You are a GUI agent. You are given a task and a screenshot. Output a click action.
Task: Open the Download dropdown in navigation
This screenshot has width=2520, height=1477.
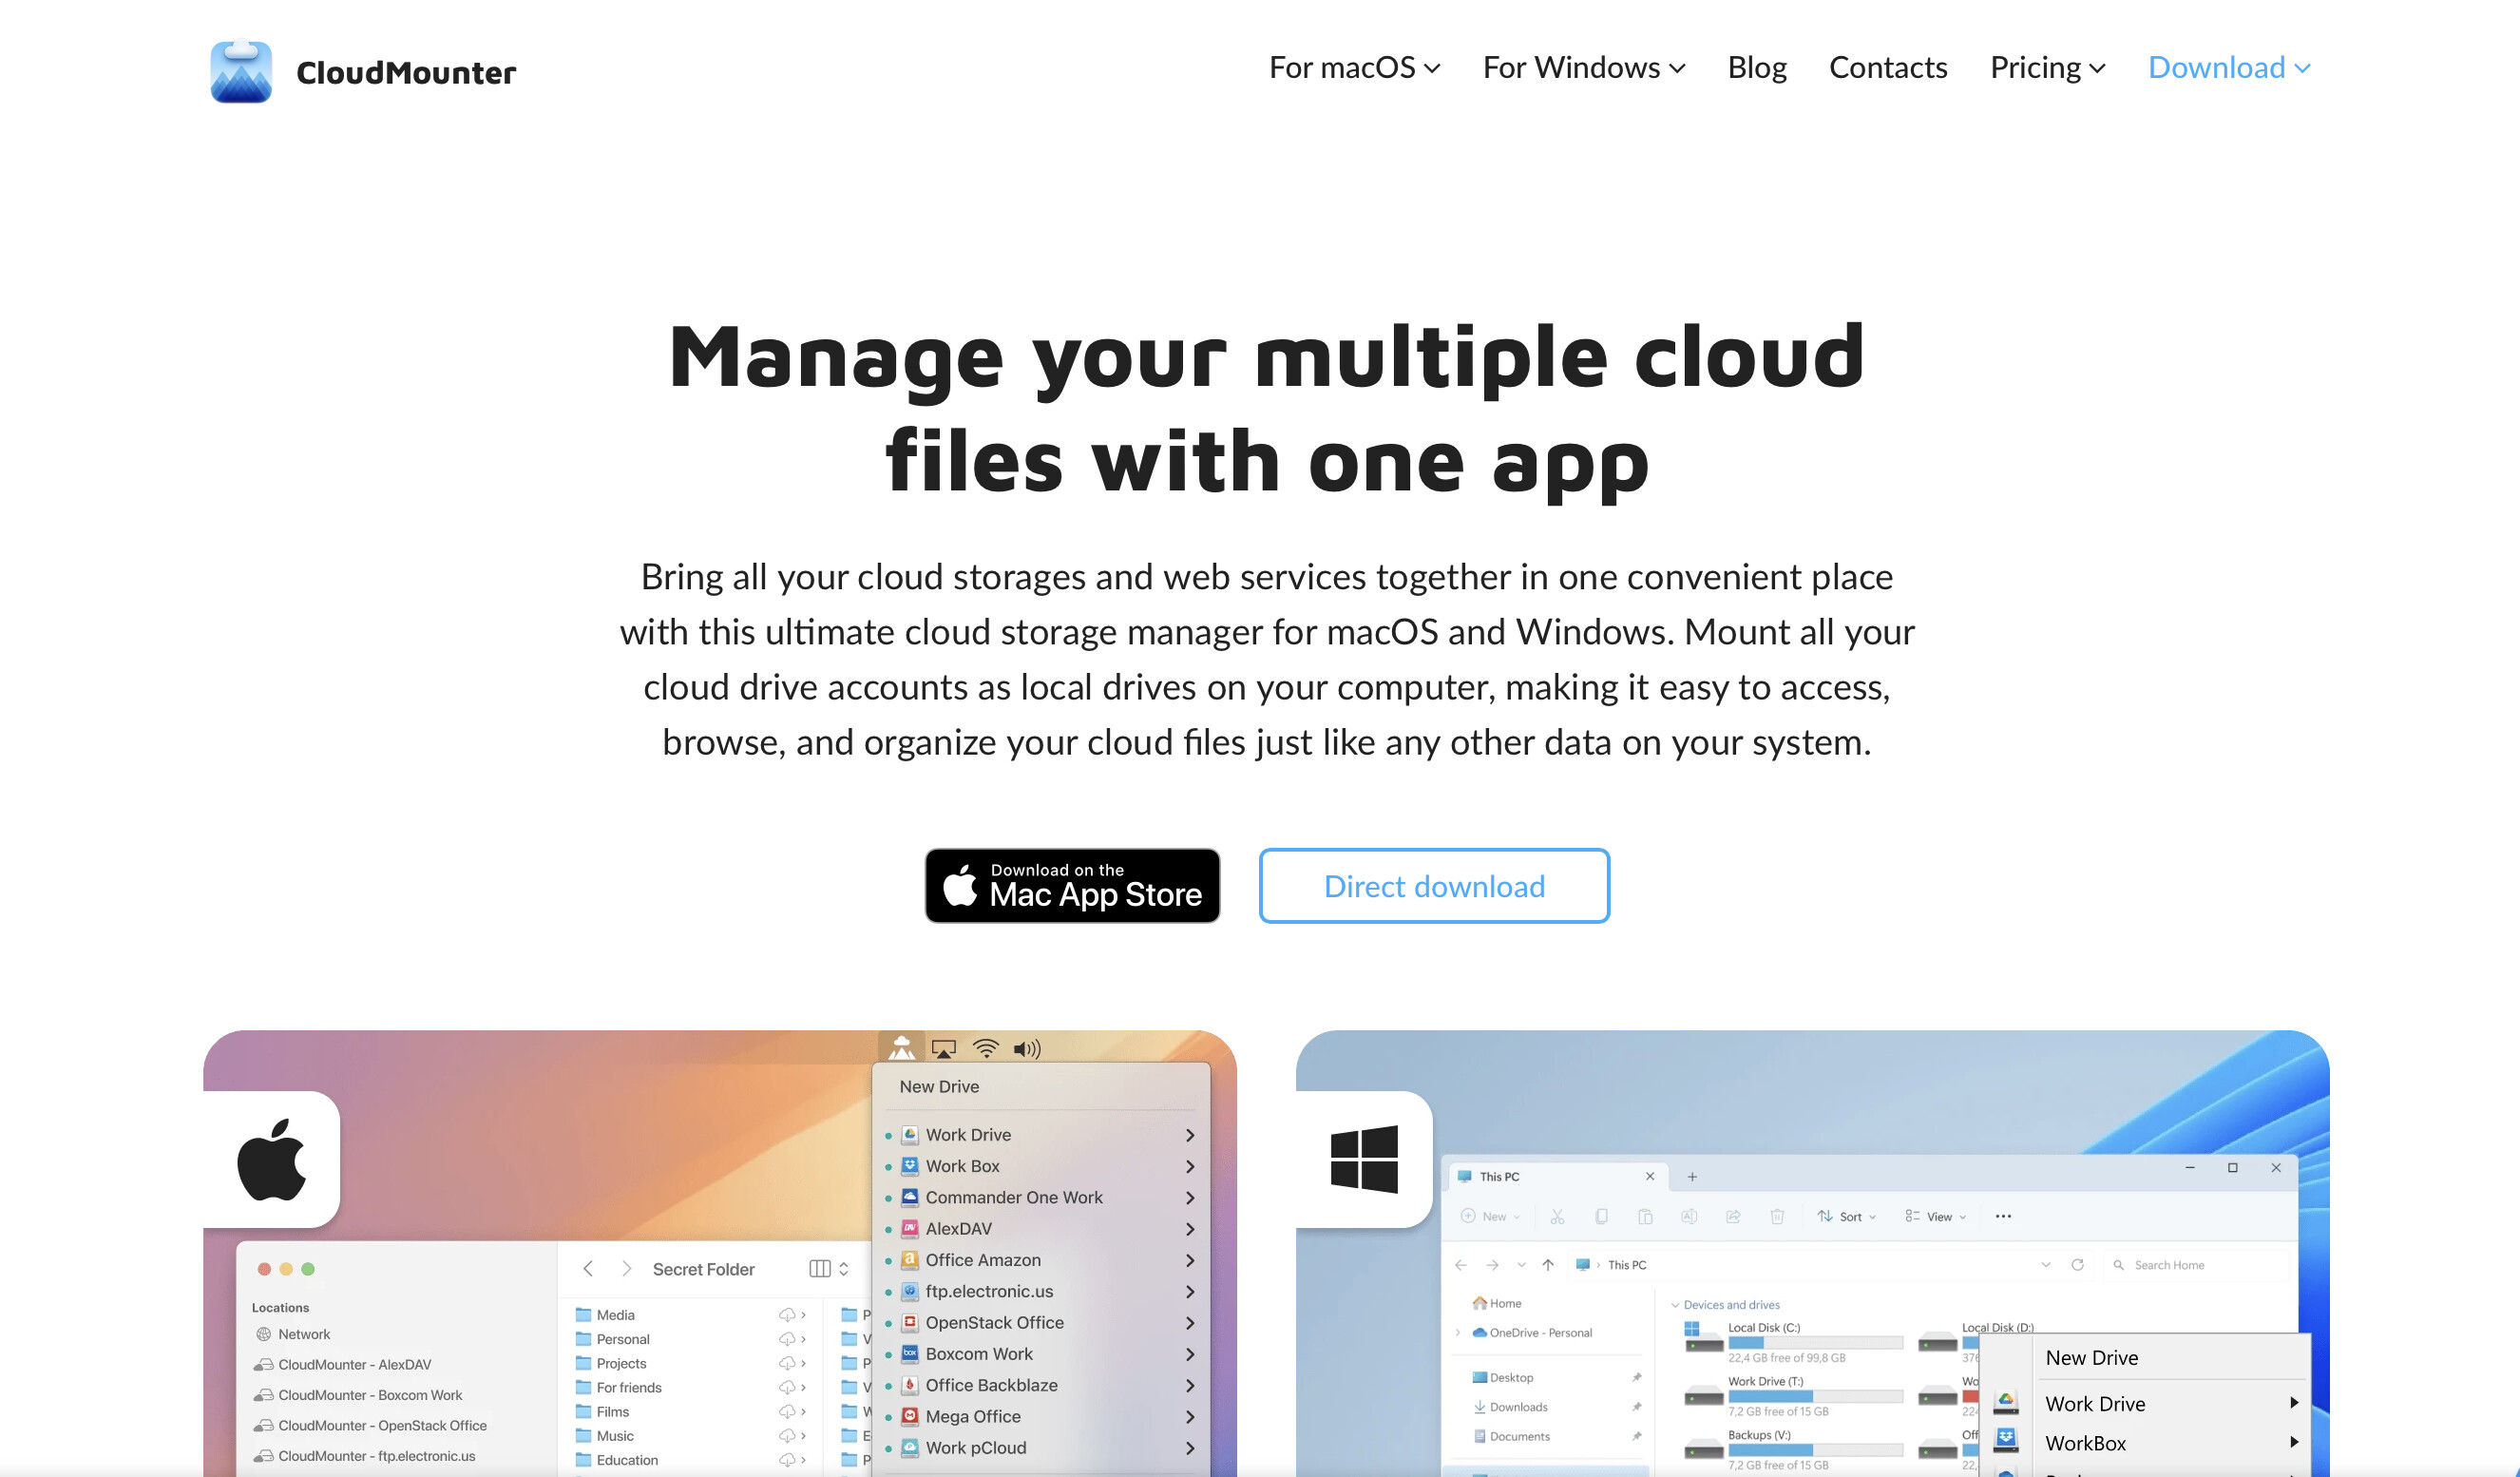point(2229,68)
